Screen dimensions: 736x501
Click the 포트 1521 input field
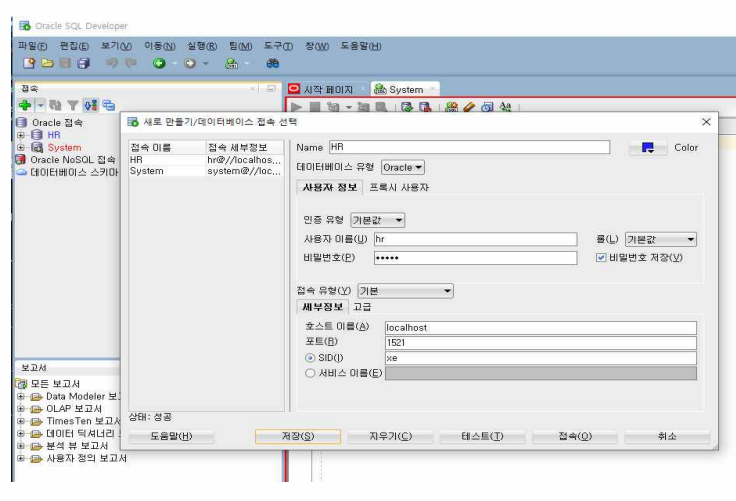click(541, 343)
